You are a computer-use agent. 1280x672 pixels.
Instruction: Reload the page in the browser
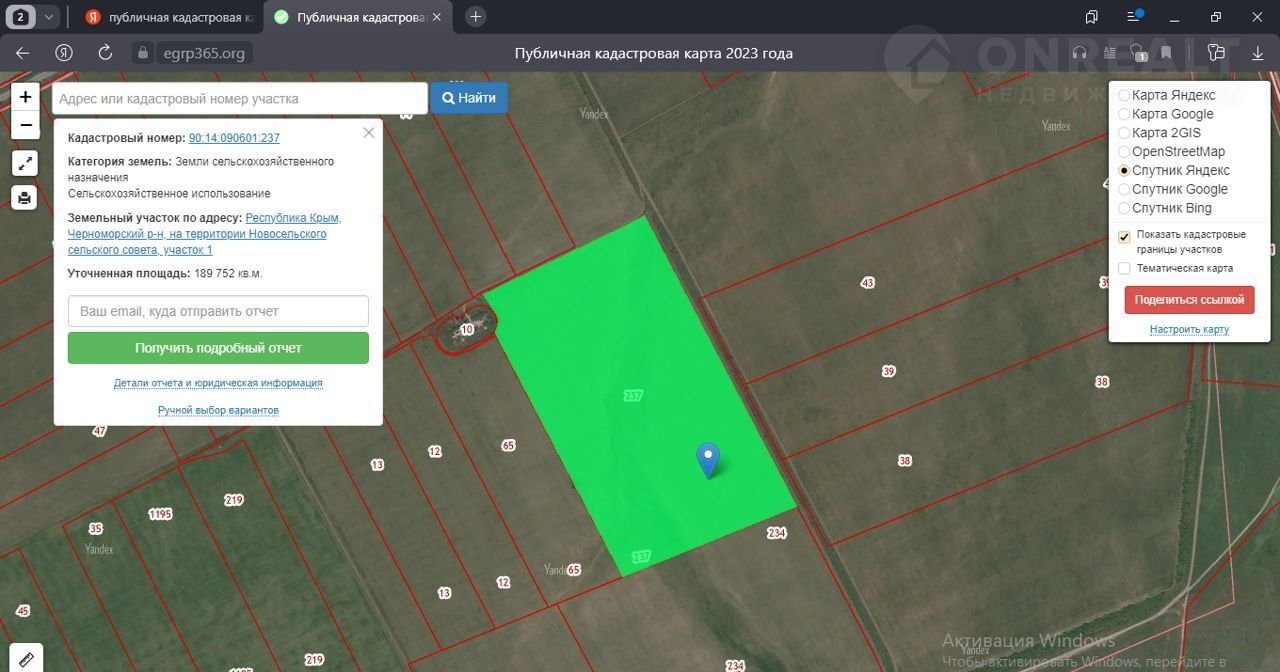click(x=105, y=53)
